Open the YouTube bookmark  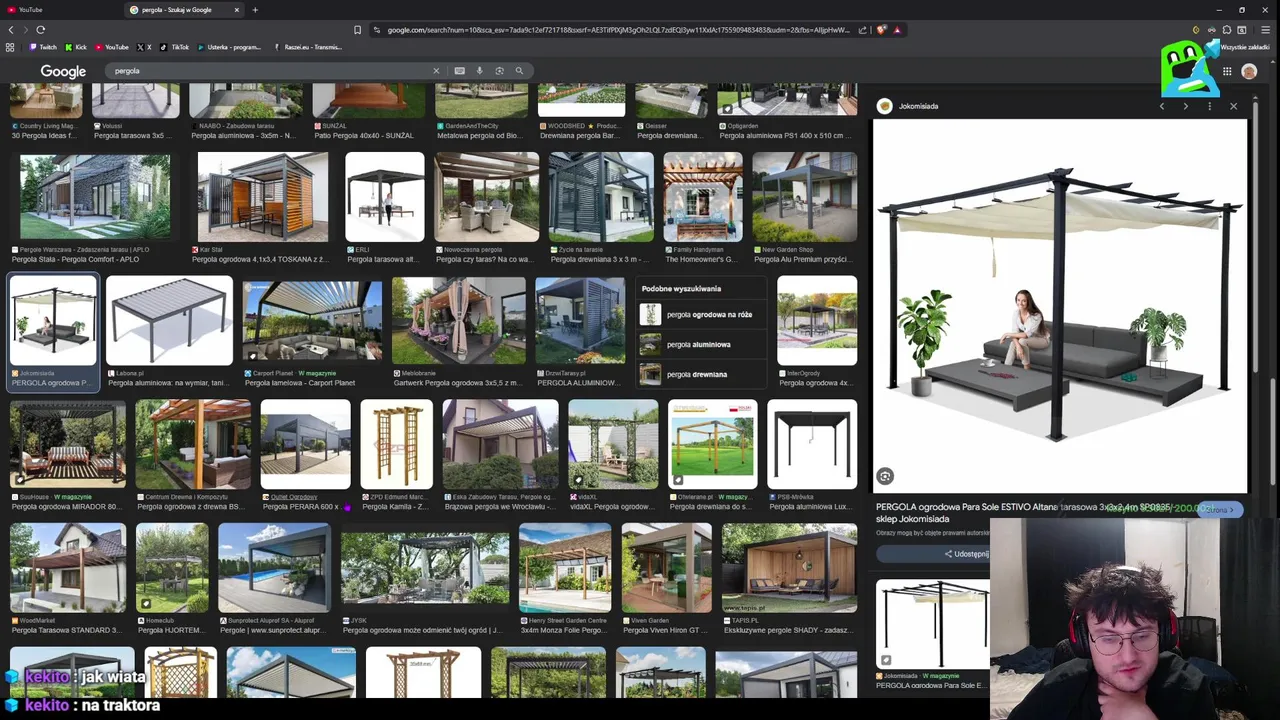[x=112, y=47]
